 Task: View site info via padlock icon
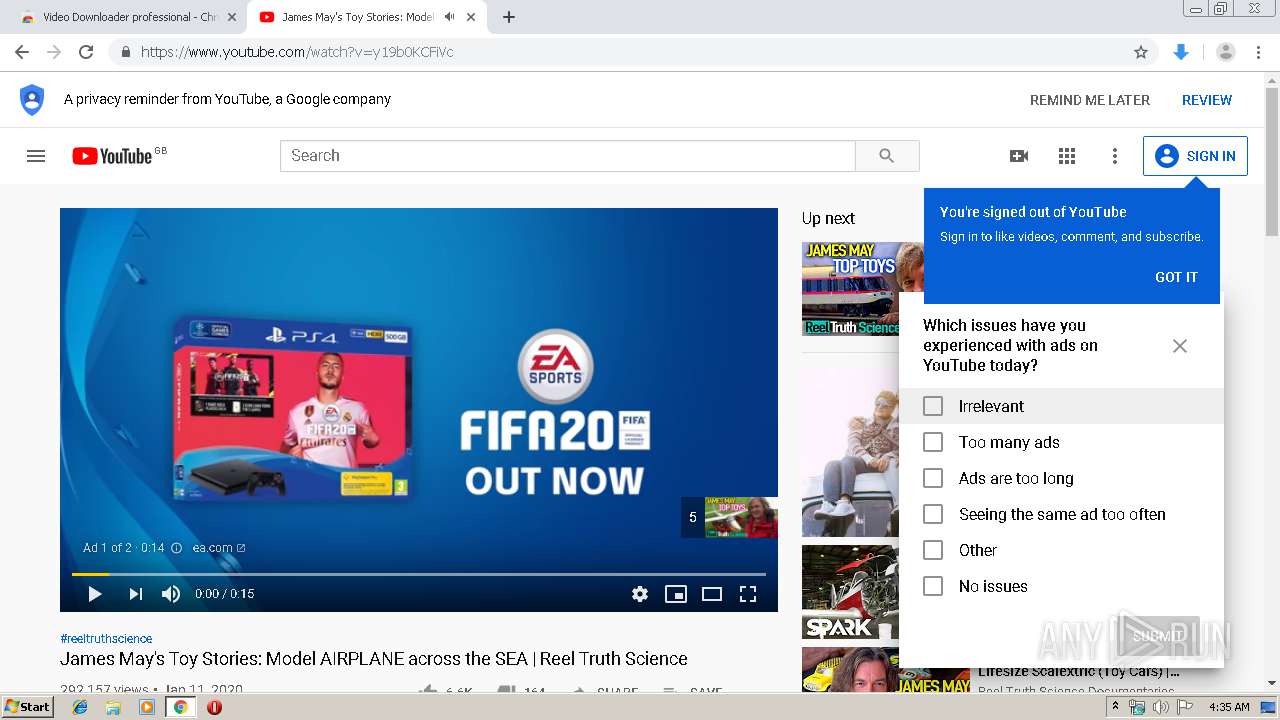125,52
